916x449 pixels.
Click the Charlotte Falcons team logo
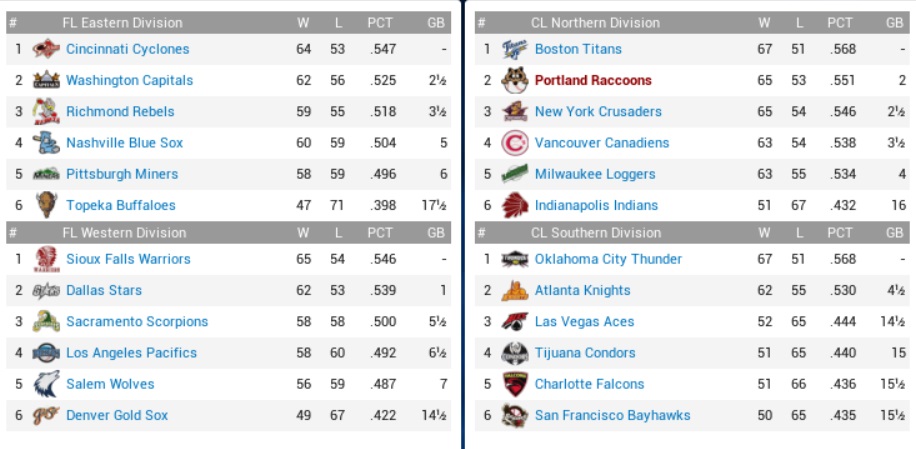pyautogui.click(x=514, y=384)
